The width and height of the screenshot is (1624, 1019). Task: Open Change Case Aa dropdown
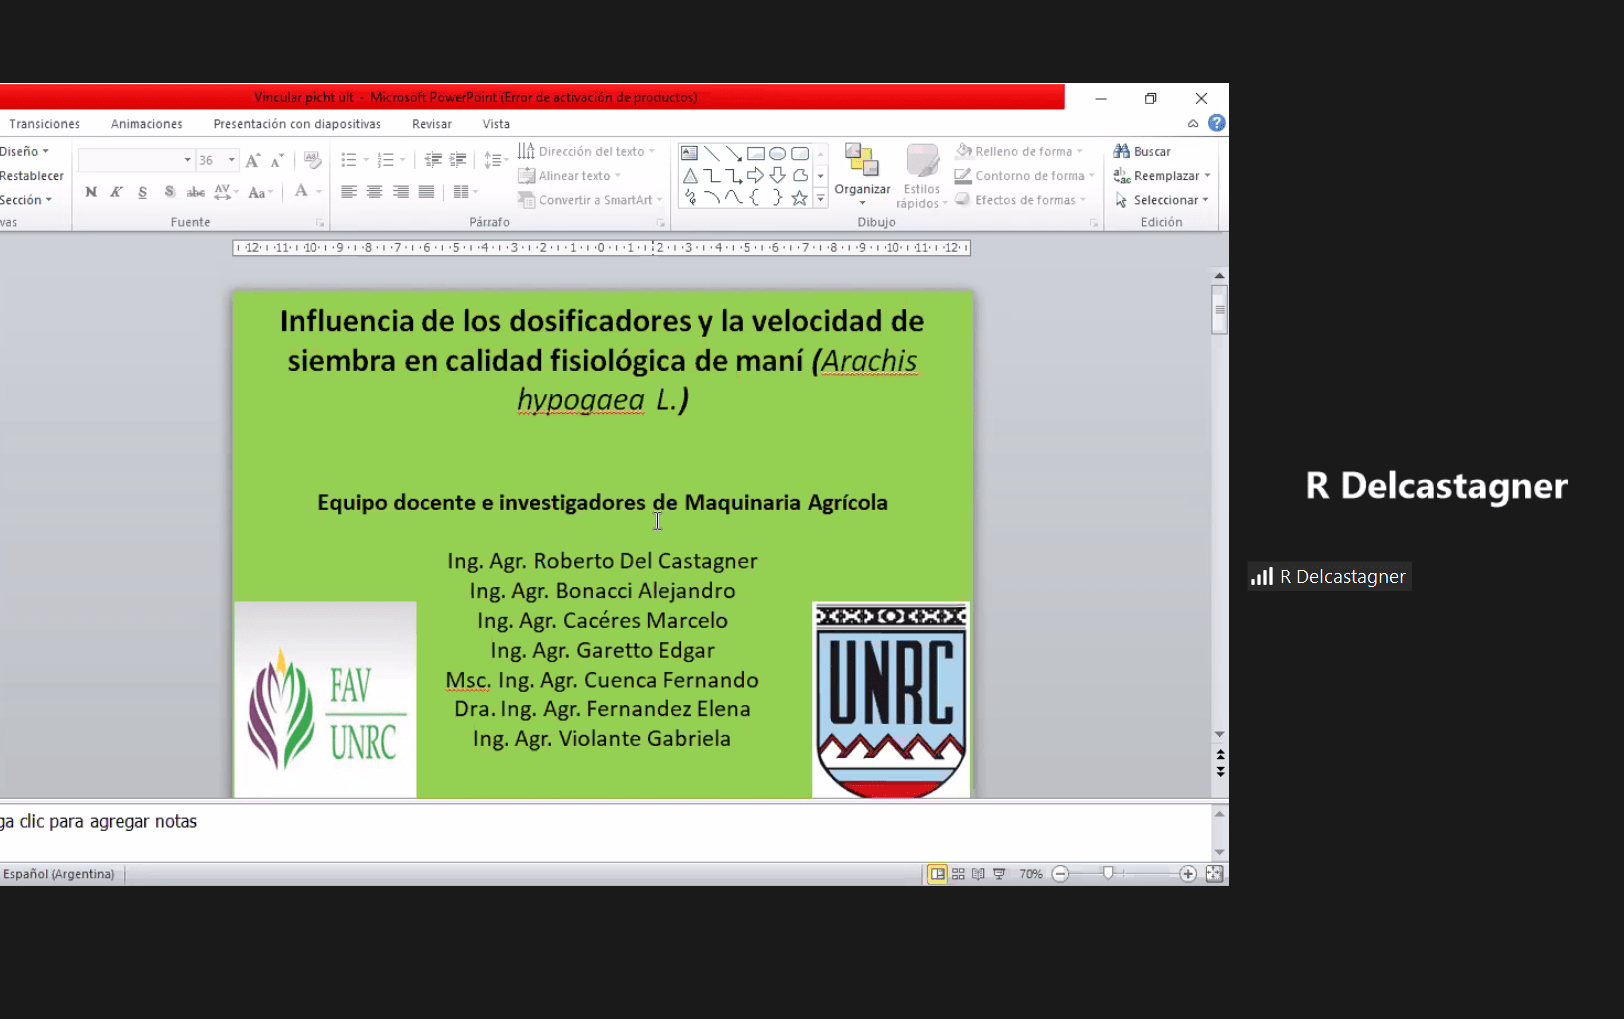pos(259,192)
